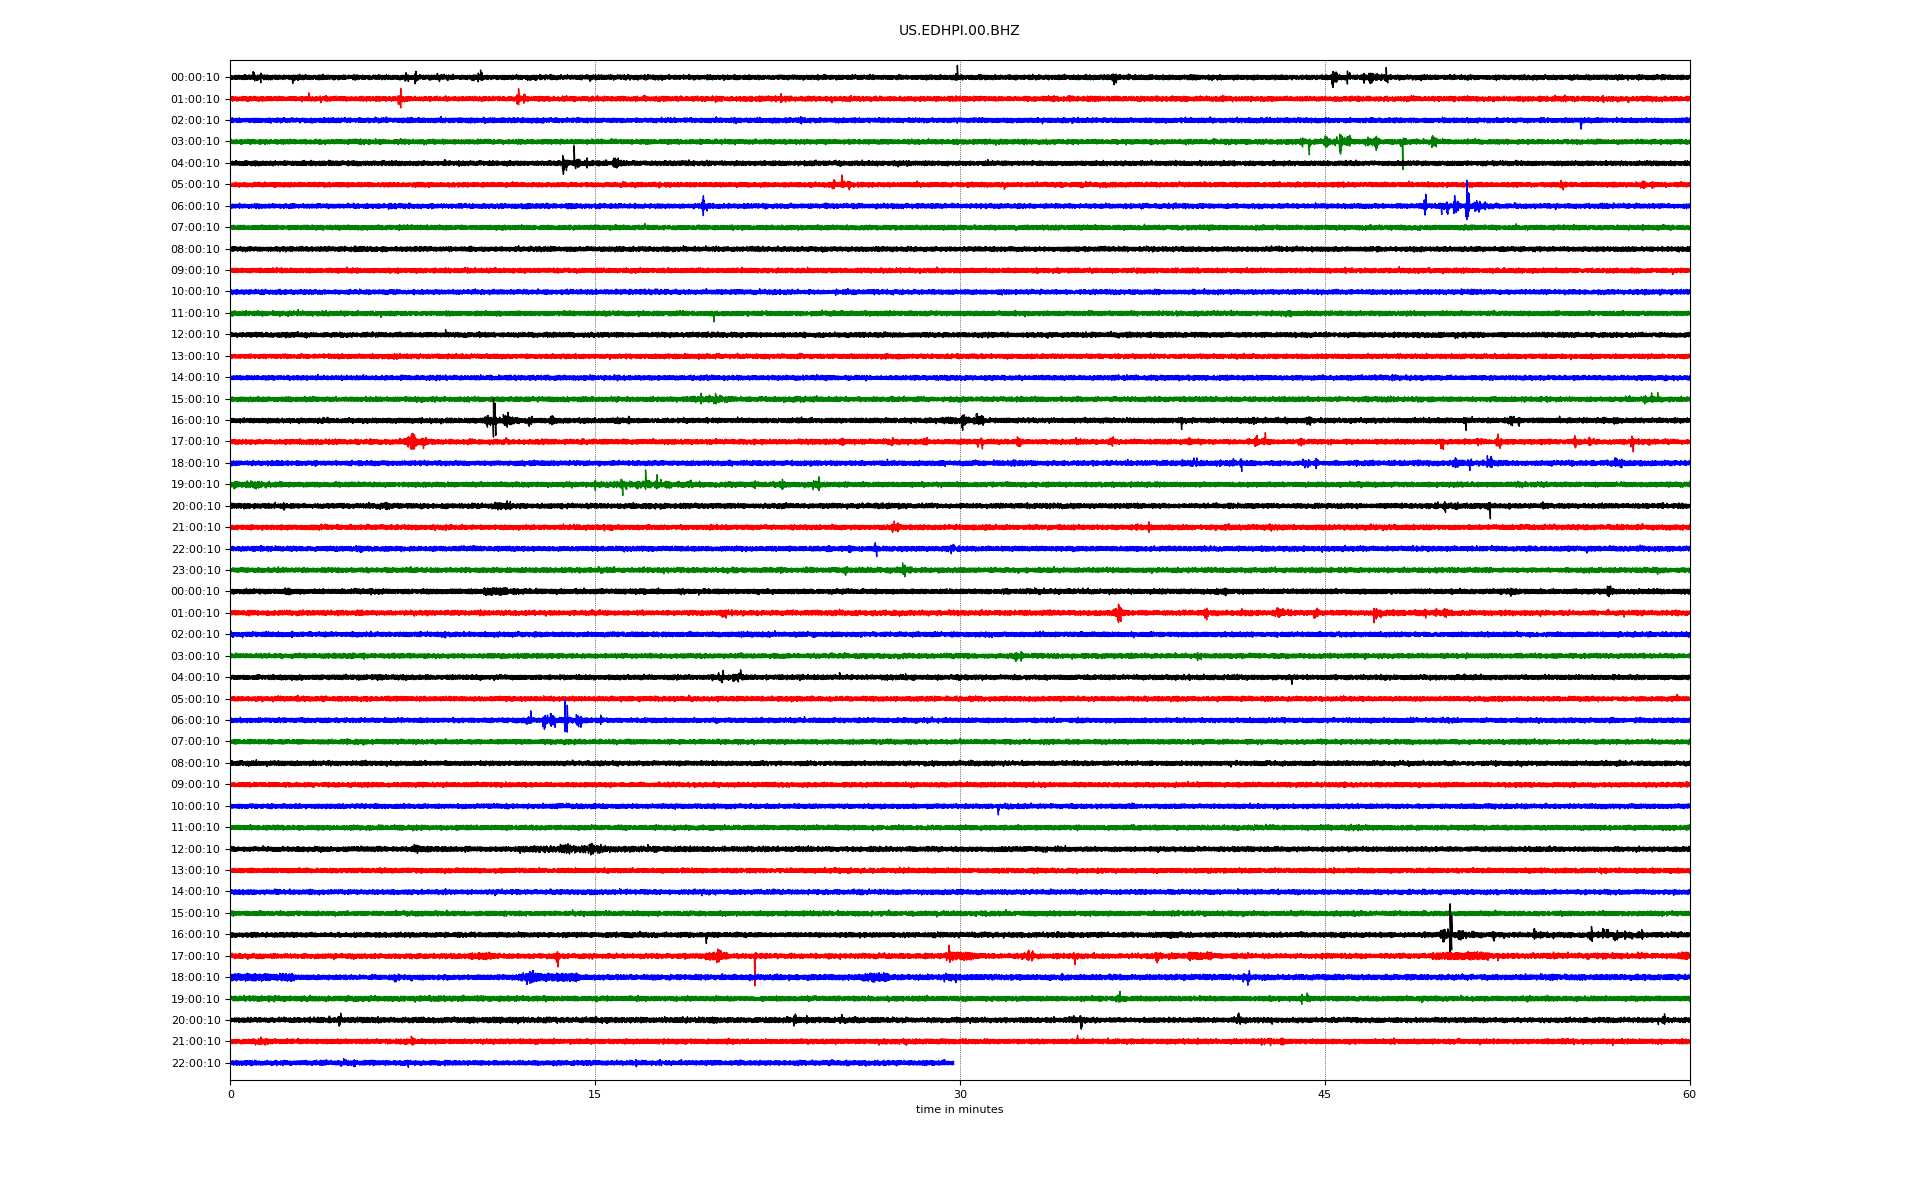
Task: Click the 21:00:10 label near bottom
Action: (x=195, y=1042)
